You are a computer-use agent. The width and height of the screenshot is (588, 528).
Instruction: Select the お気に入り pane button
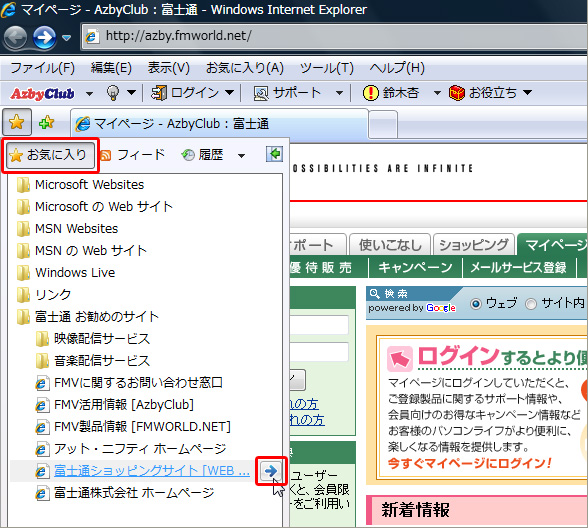50,155
